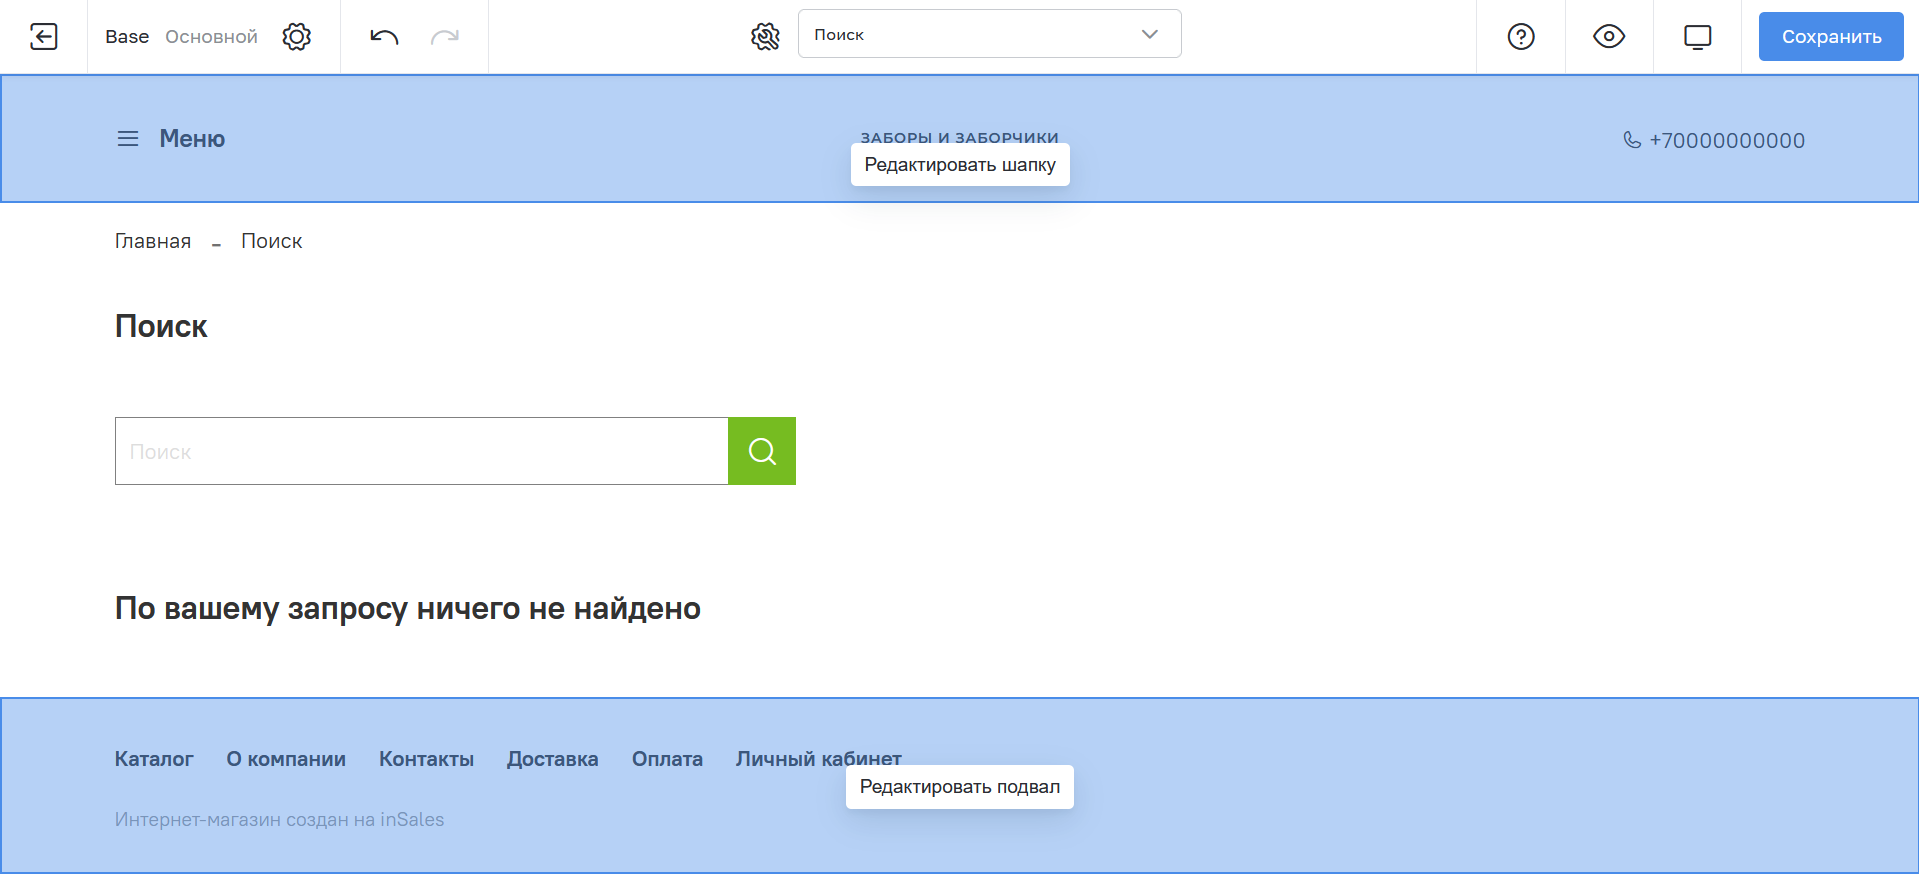The height and width of the screenshot is (874, 1919).
Task: Open the Личный кабинет footer link
Action: point(818,757)
